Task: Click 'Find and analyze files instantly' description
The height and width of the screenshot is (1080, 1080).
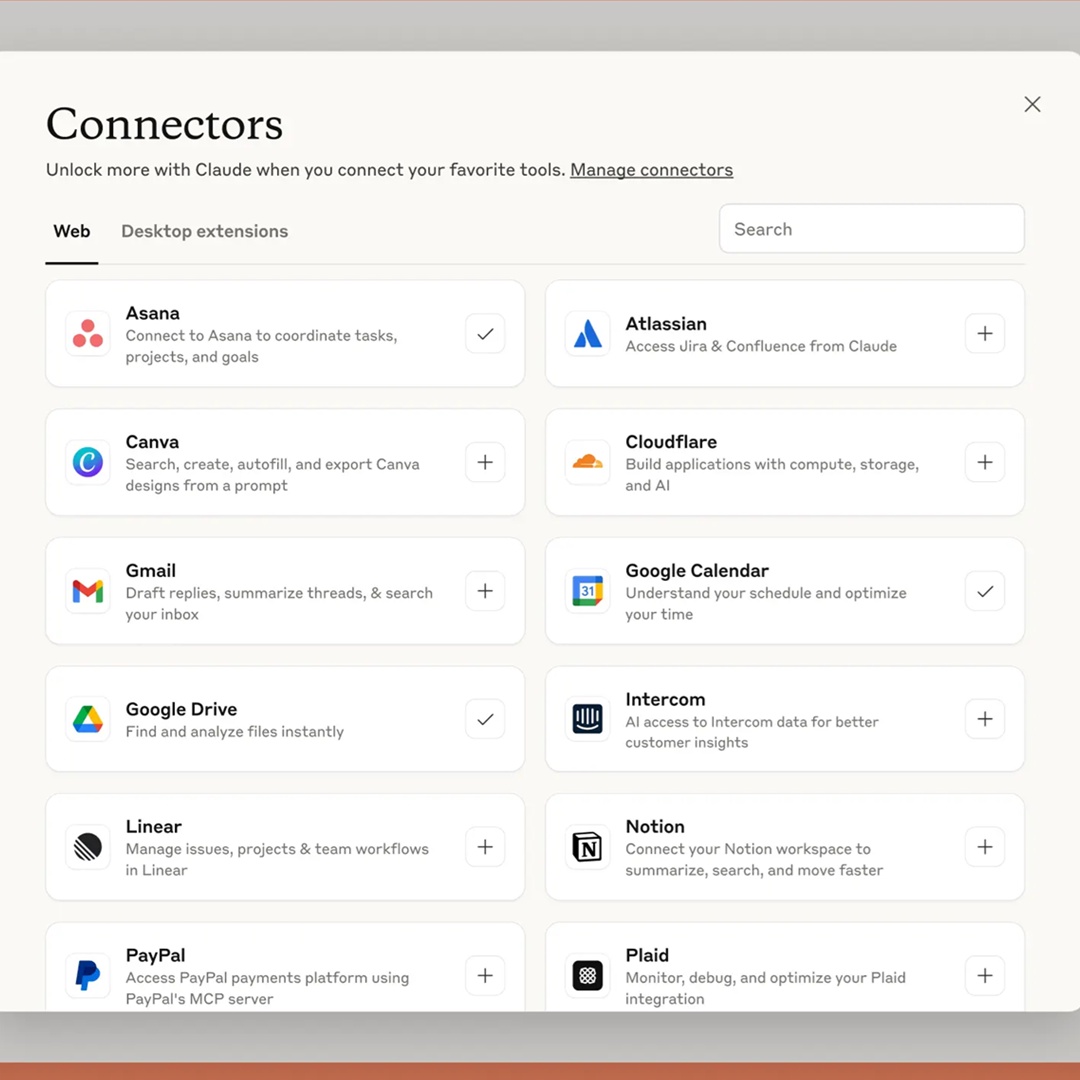Action: point(235,731)
